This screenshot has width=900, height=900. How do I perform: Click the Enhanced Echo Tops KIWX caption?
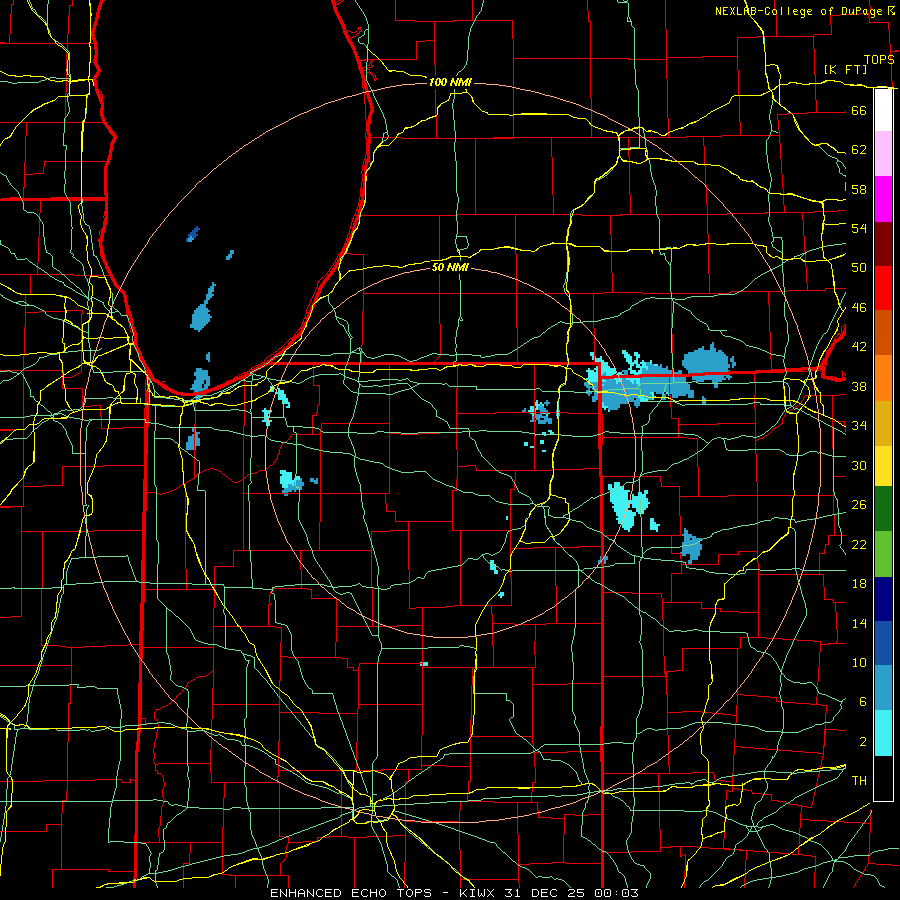pyautogui.click(x=454, y=893)
